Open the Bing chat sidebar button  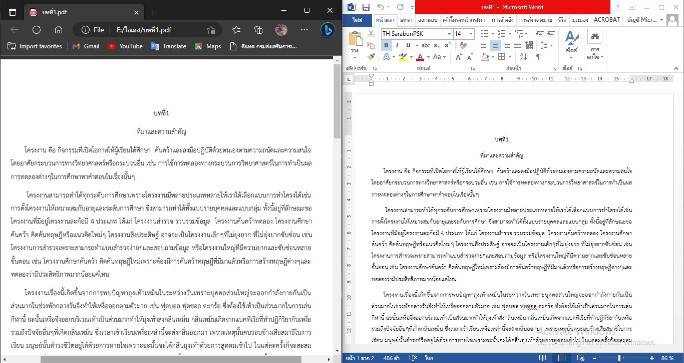pos(327,30)
